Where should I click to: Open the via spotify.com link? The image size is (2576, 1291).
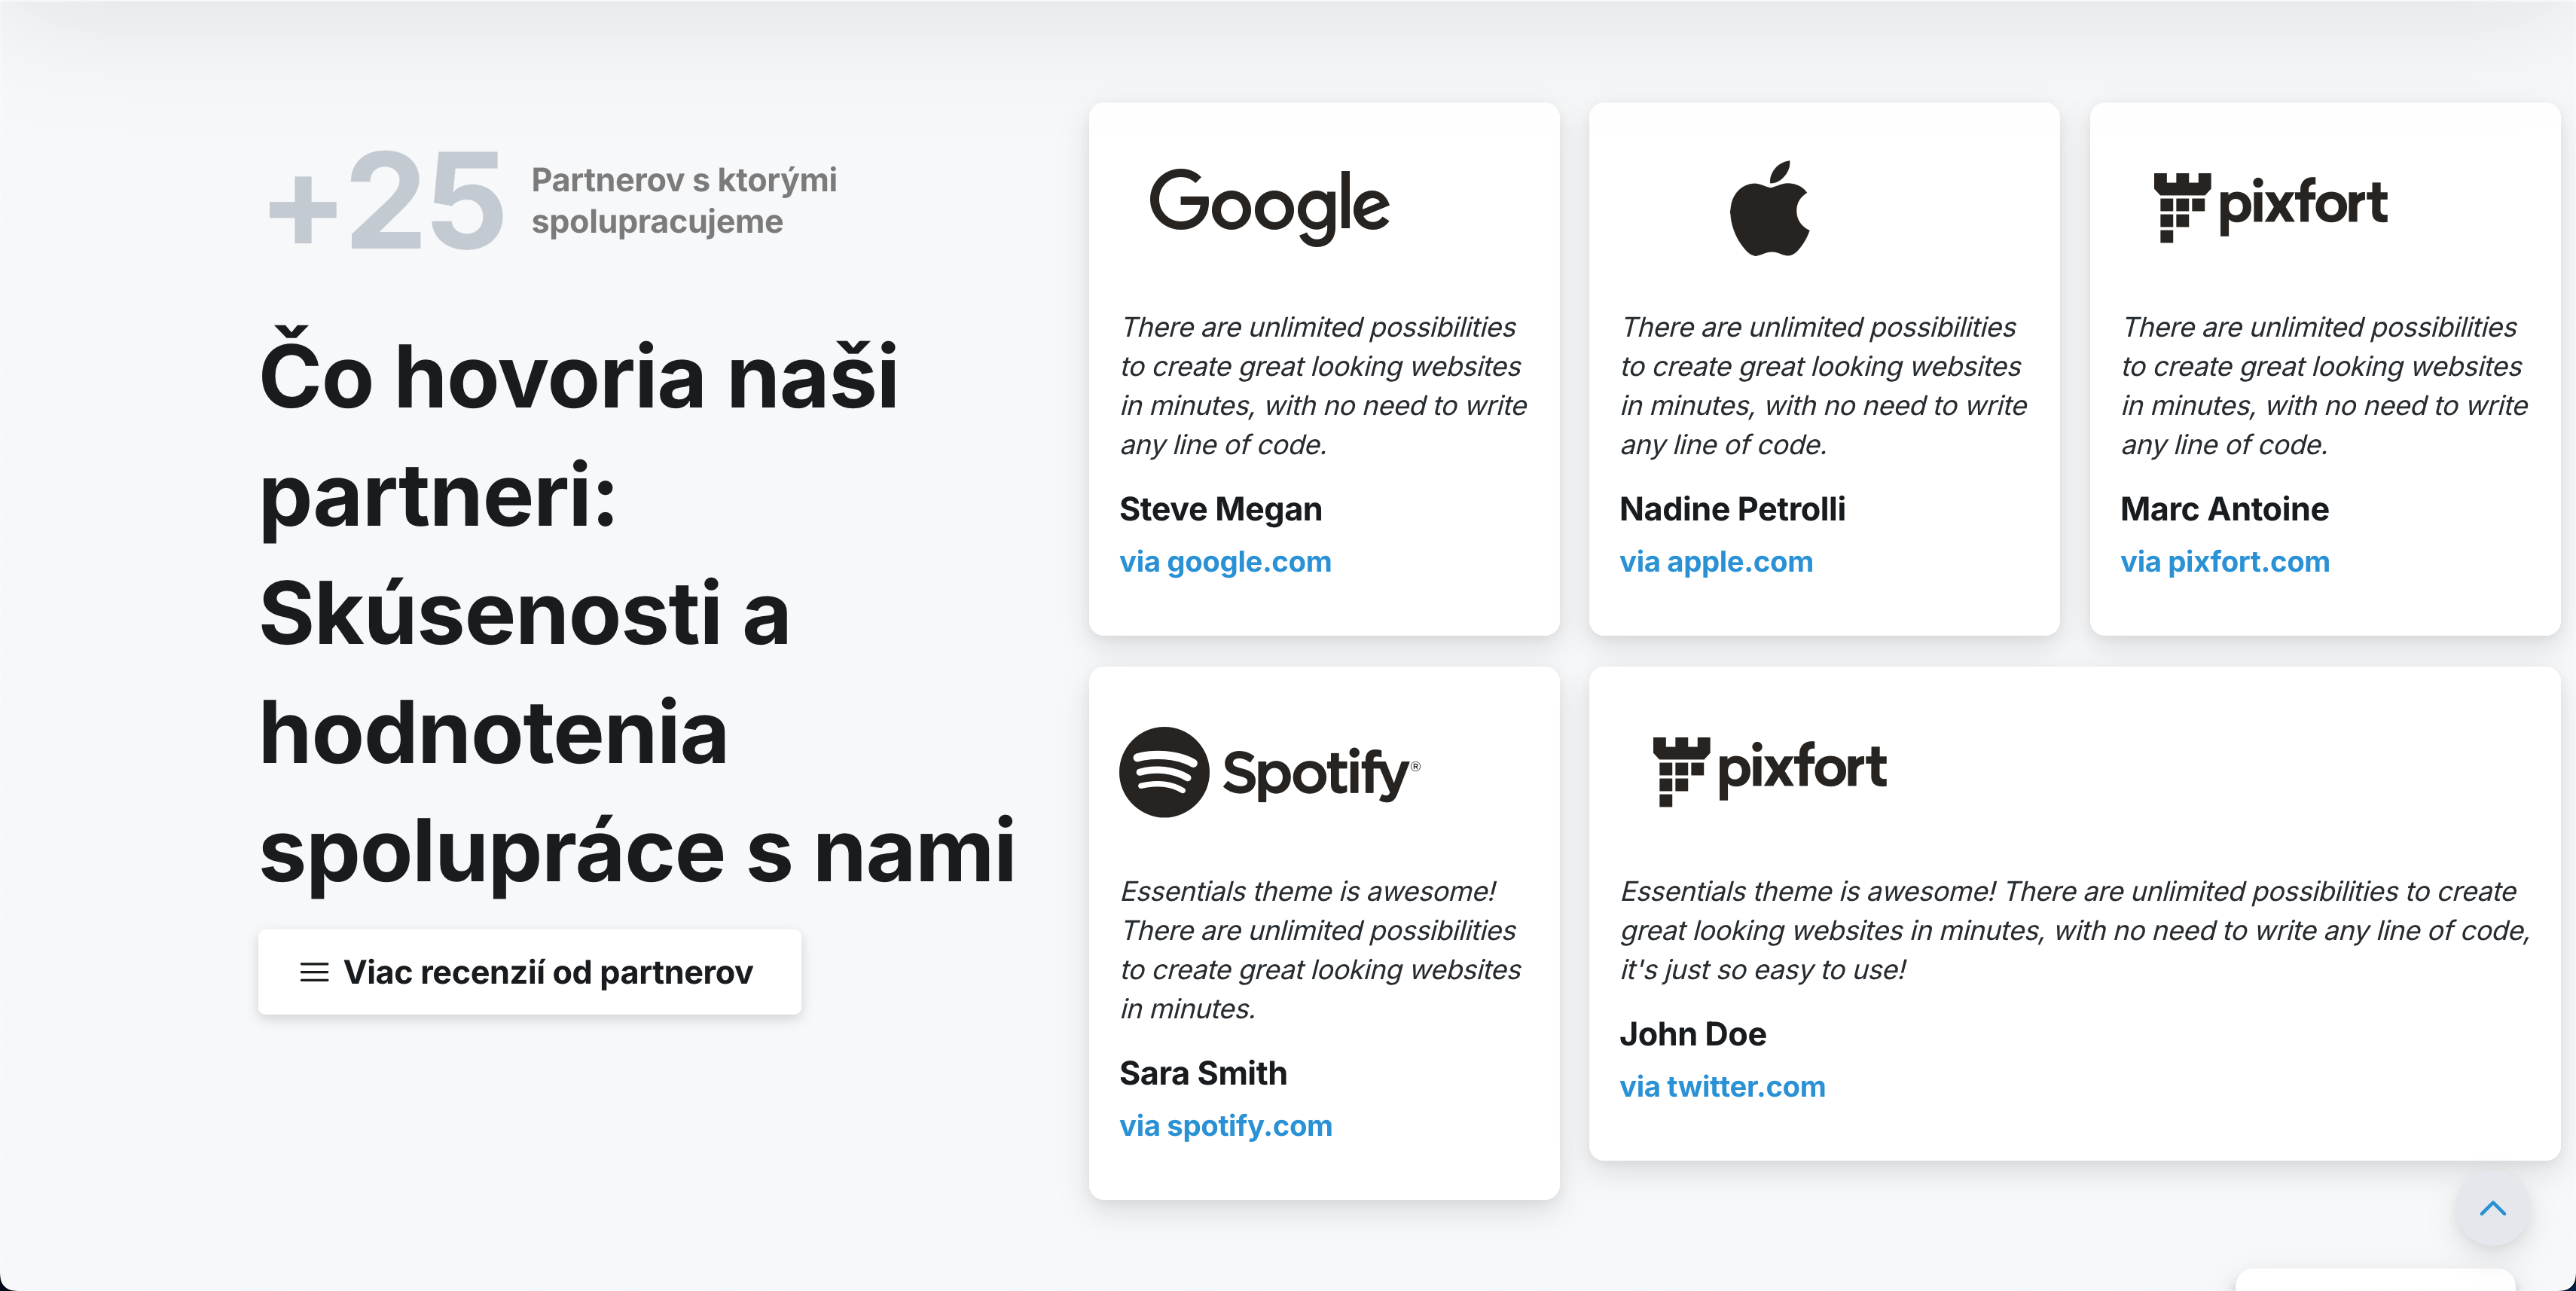[1226, 1126]
